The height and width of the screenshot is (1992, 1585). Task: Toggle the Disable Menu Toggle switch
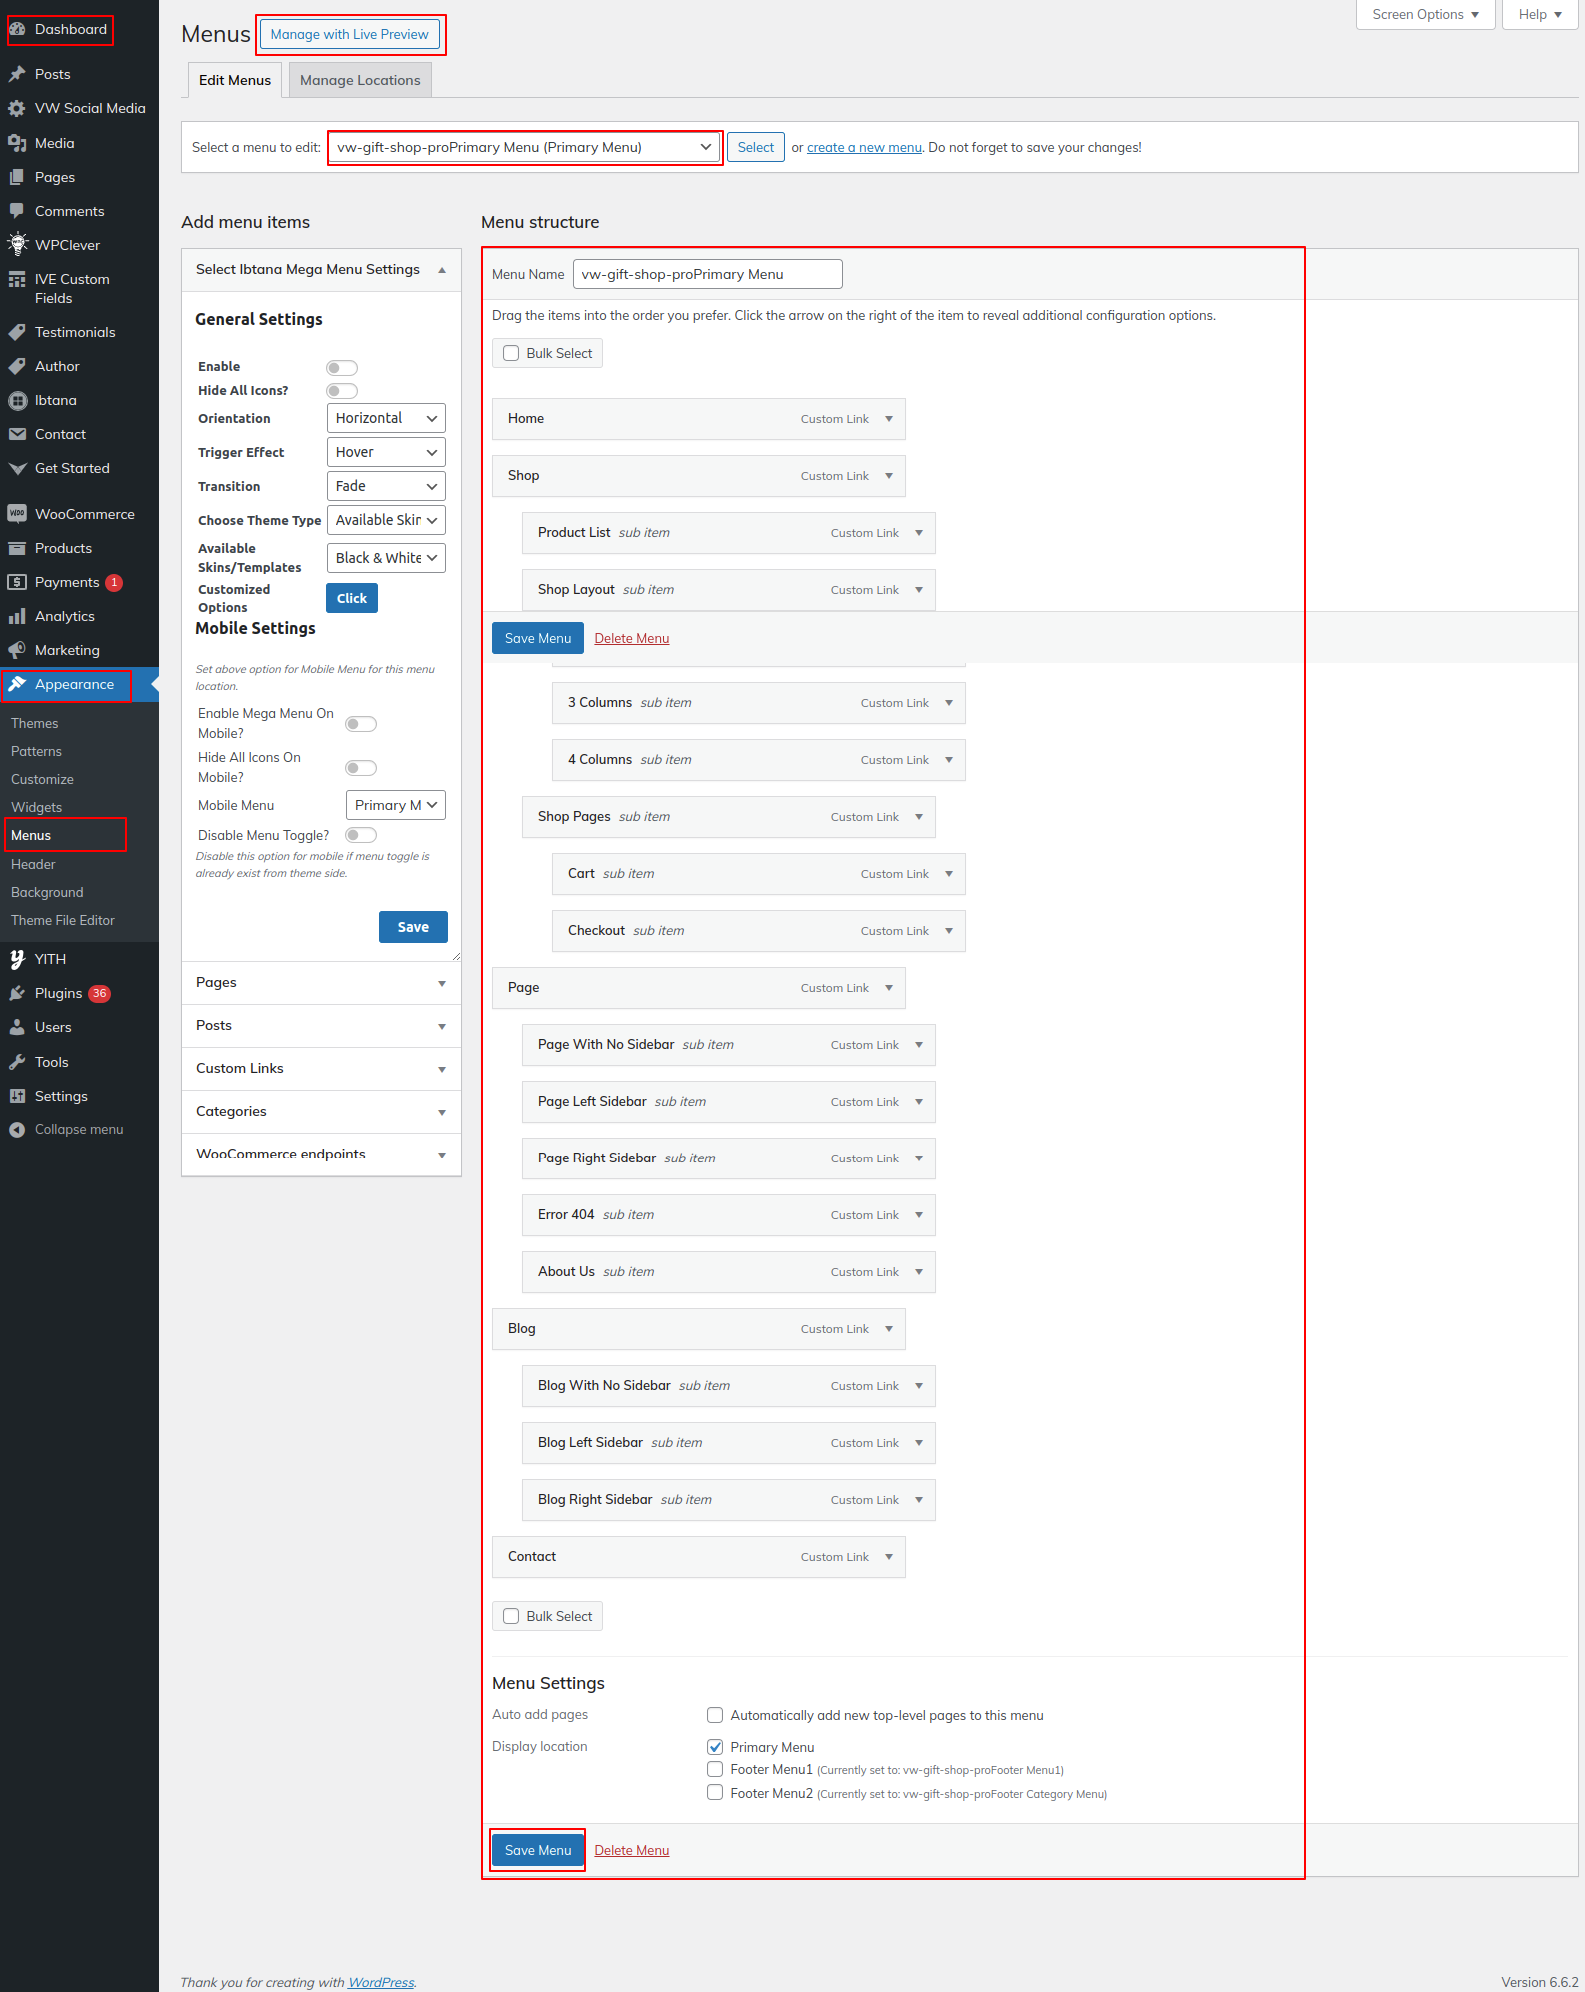click(x=361, y=835)
